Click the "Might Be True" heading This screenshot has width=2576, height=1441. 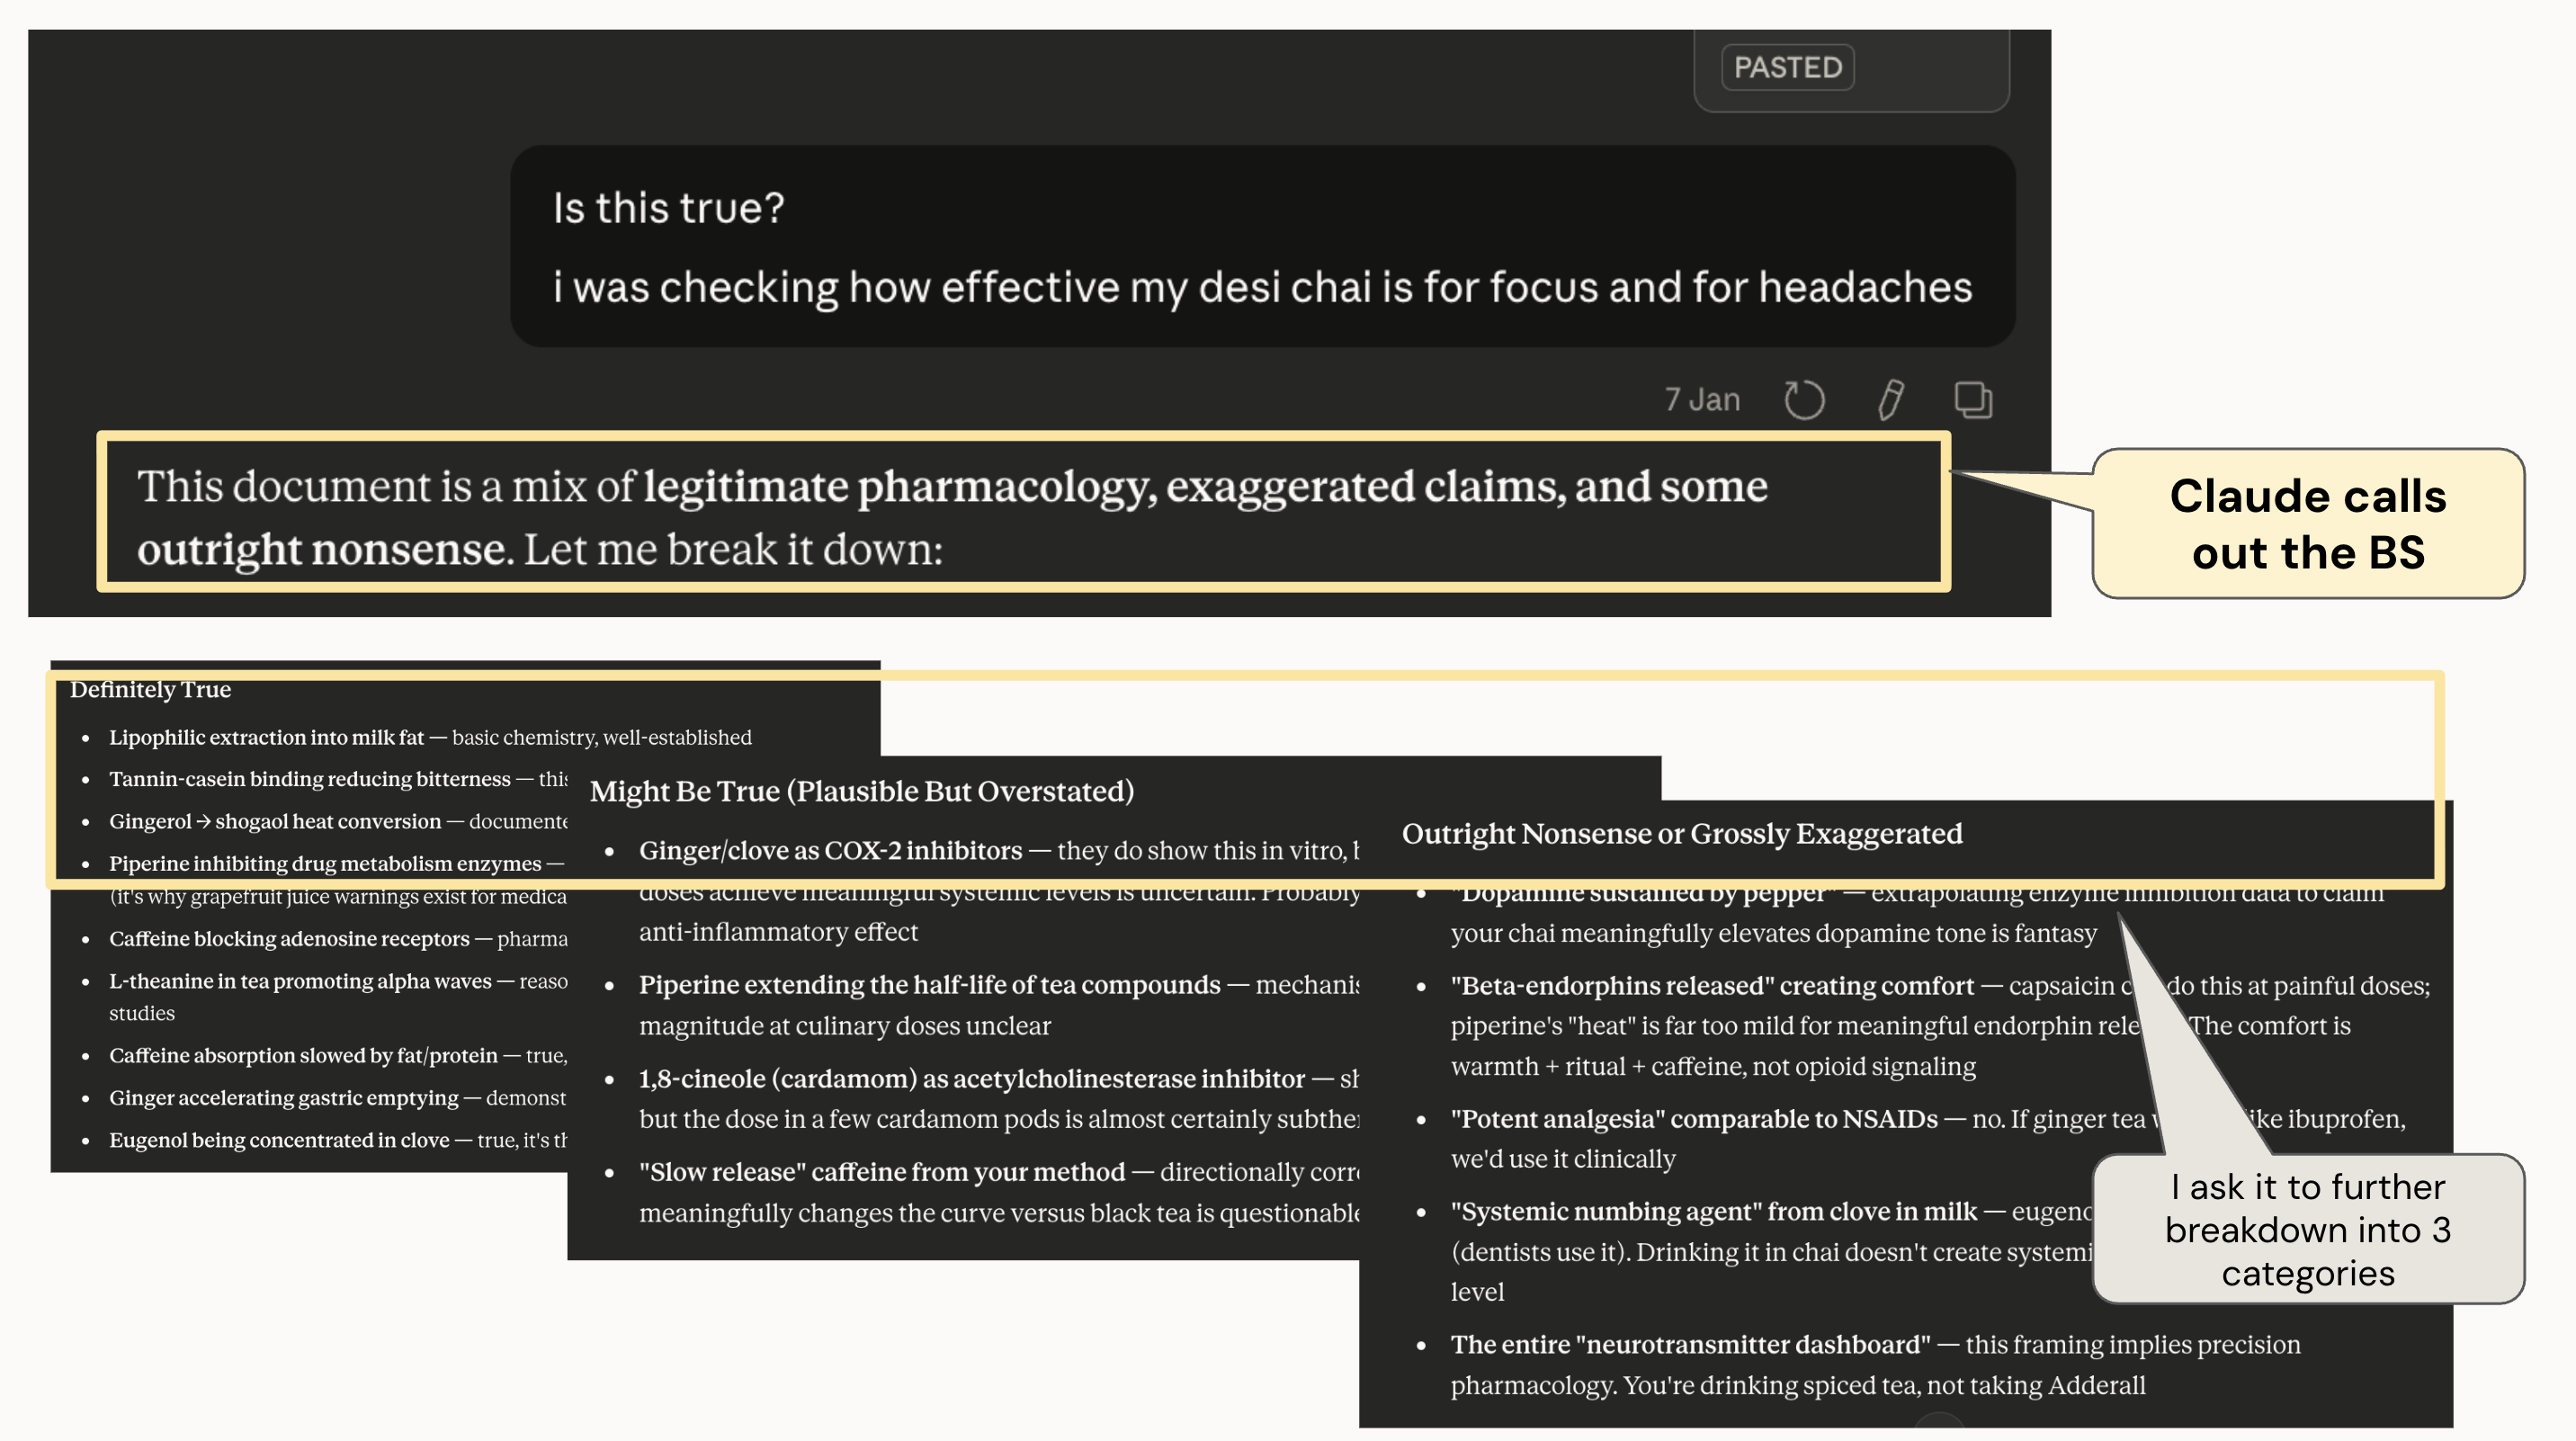pyautogui.click(x=862, y=791)
